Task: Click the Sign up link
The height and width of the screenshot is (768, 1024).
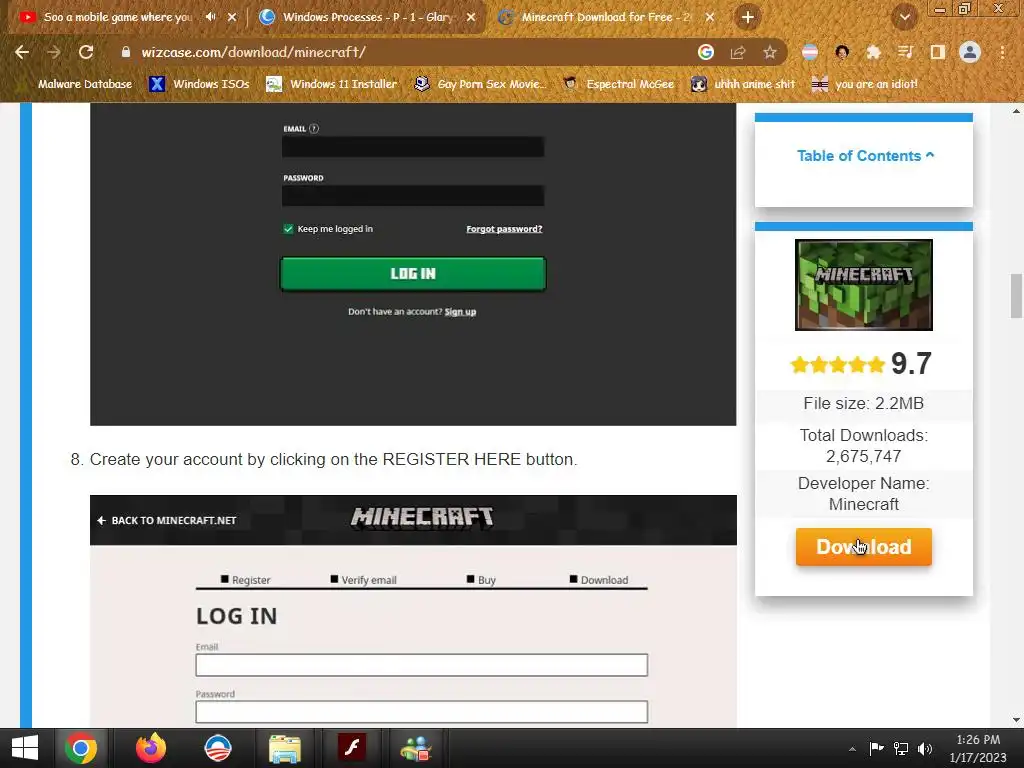Action: click(460, 312)
